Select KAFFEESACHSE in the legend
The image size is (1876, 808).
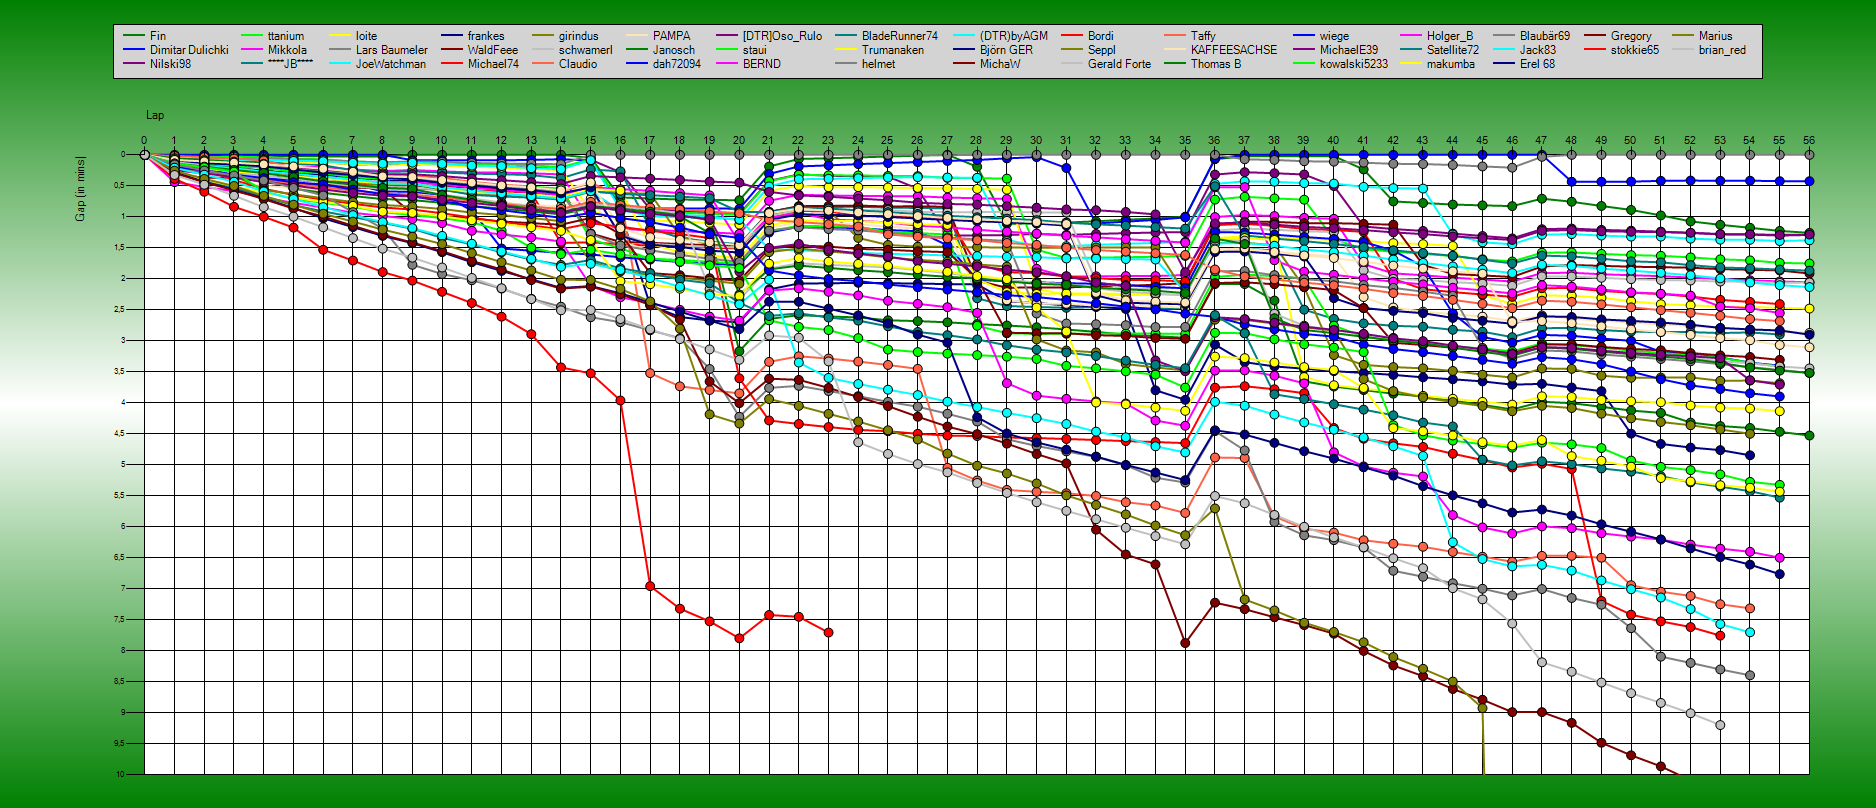pos(1233,50)
